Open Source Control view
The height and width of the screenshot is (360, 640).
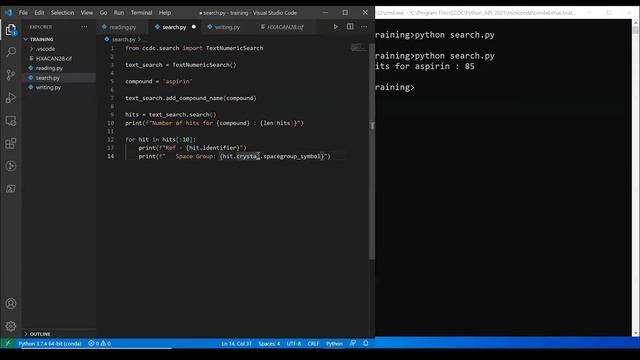click(11, 75)
